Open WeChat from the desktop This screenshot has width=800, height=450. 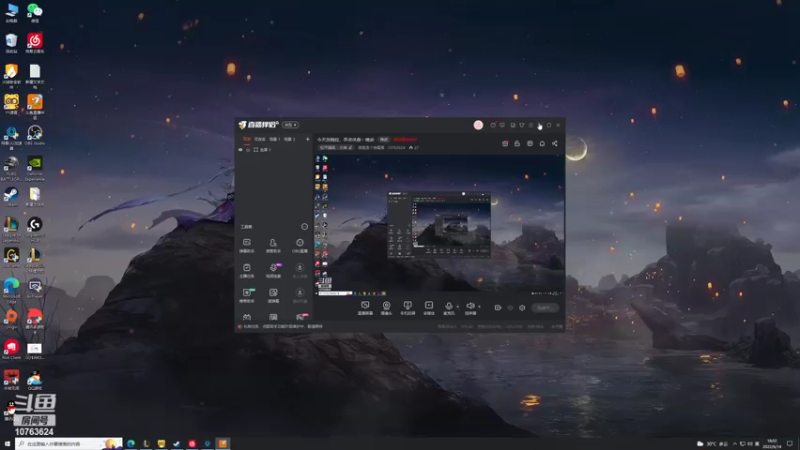click(x=35, y=13)
